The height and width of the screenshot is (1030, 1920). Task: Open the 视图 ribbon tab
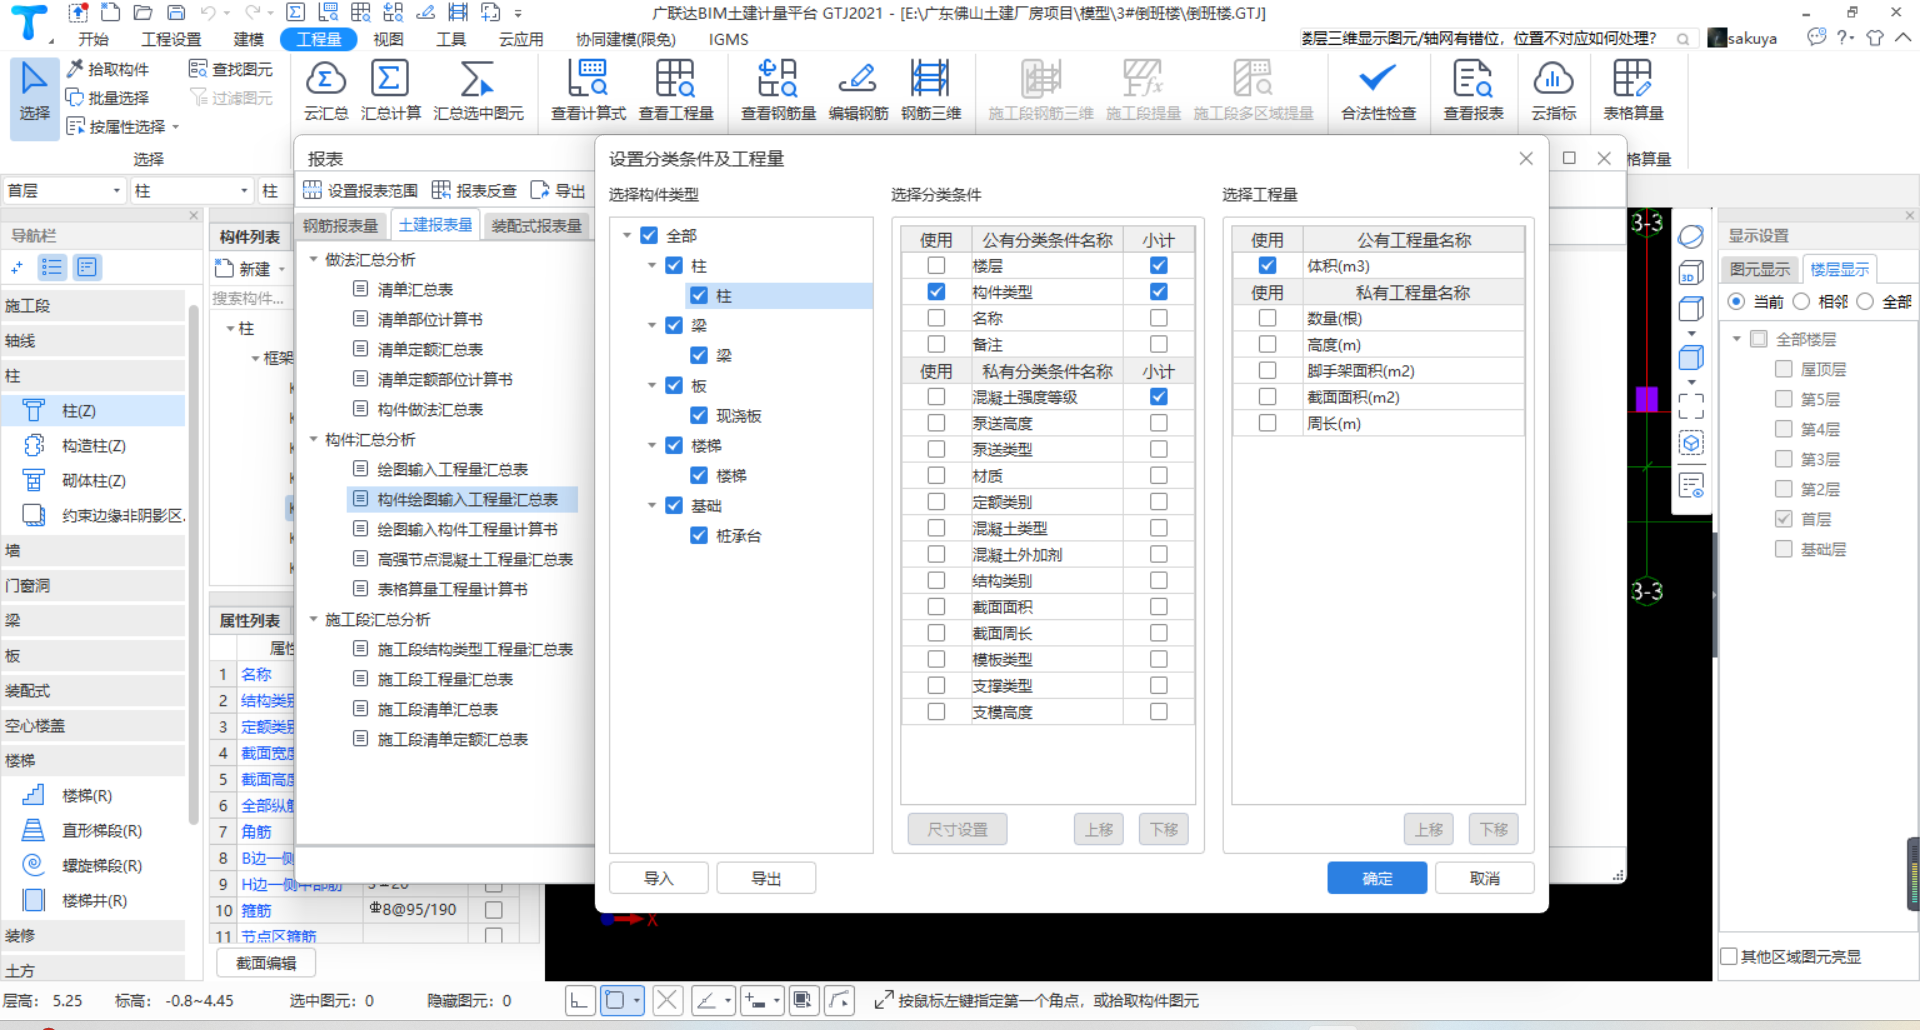pos(388,39)
